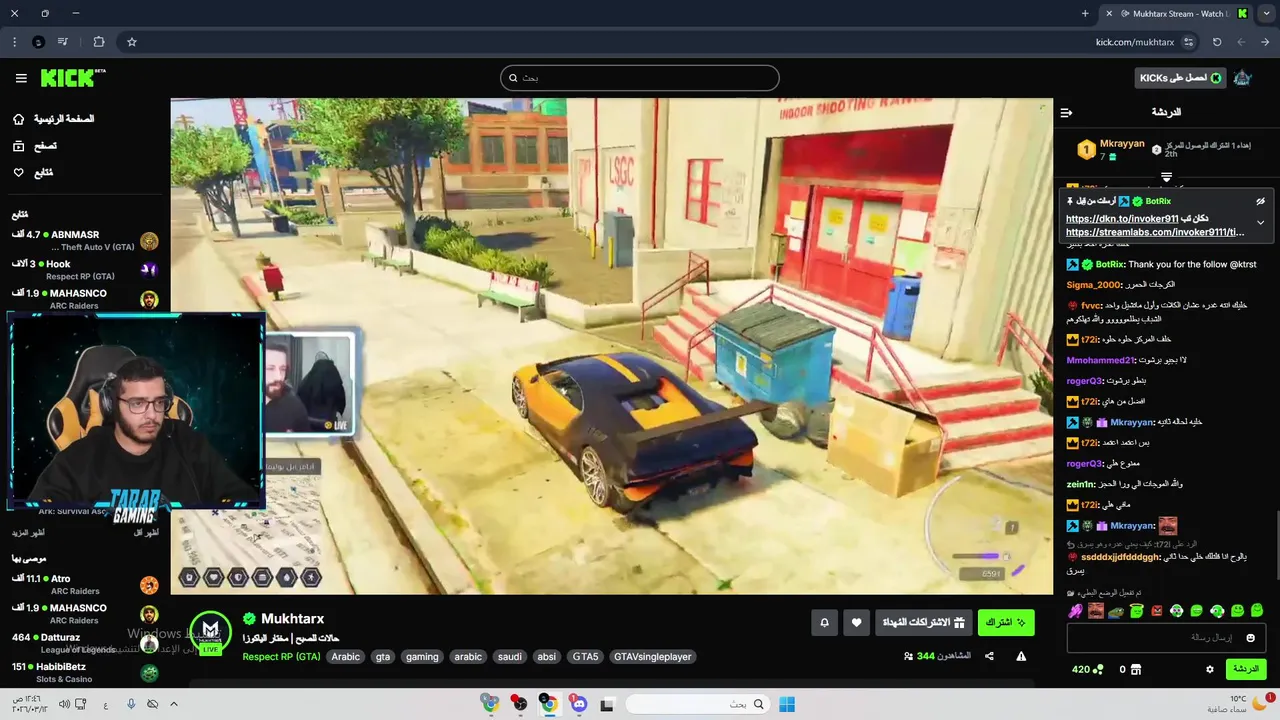Click the green subscribe button

tap(1006, 623)
